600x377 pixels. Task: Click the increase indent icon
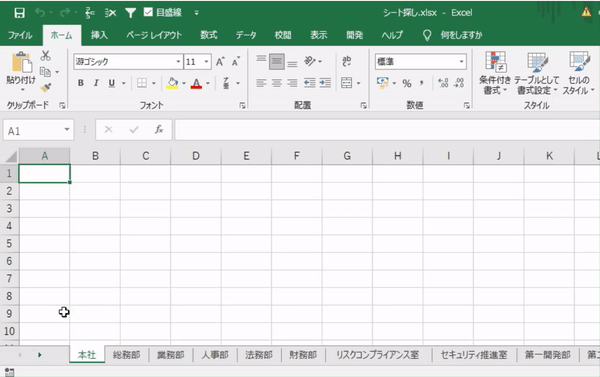point(325,83)
